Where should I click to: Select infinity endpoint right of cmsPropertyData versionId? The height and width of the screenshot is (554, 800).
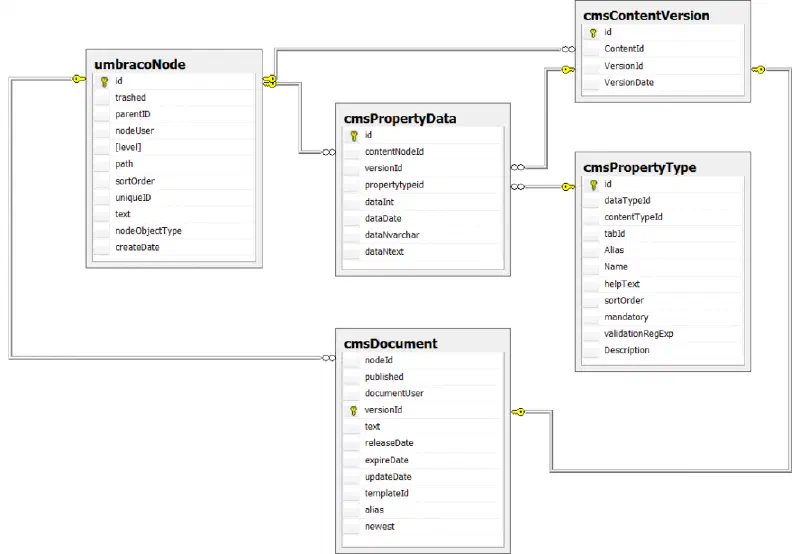click(518, 167)
